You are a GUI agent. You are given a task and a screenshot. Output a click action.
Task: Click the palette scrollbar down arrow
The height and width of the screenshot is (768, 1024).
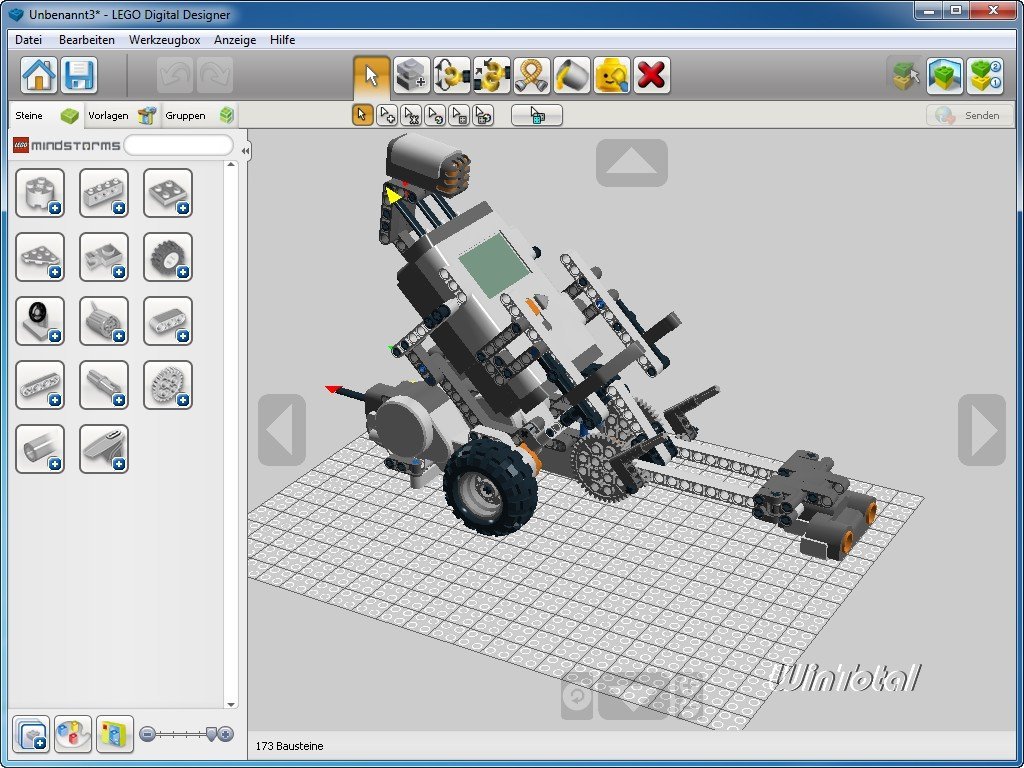pyautogui.click(x=231, y=705)
